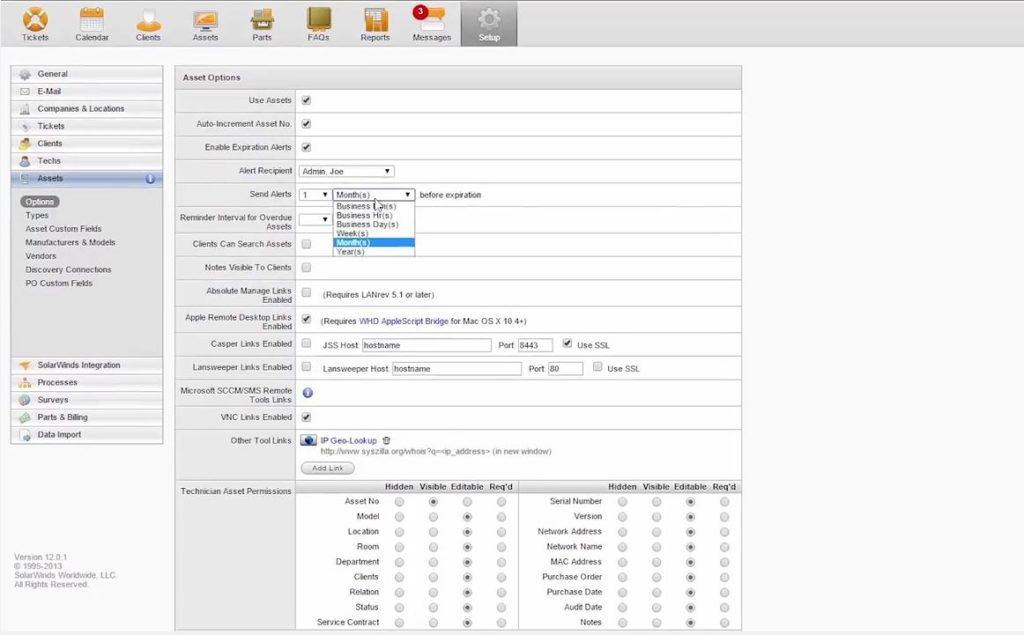
Task: Toggle VNC Links Enabled checkbox
Action: pyautogui.click(x=306, y=417)
